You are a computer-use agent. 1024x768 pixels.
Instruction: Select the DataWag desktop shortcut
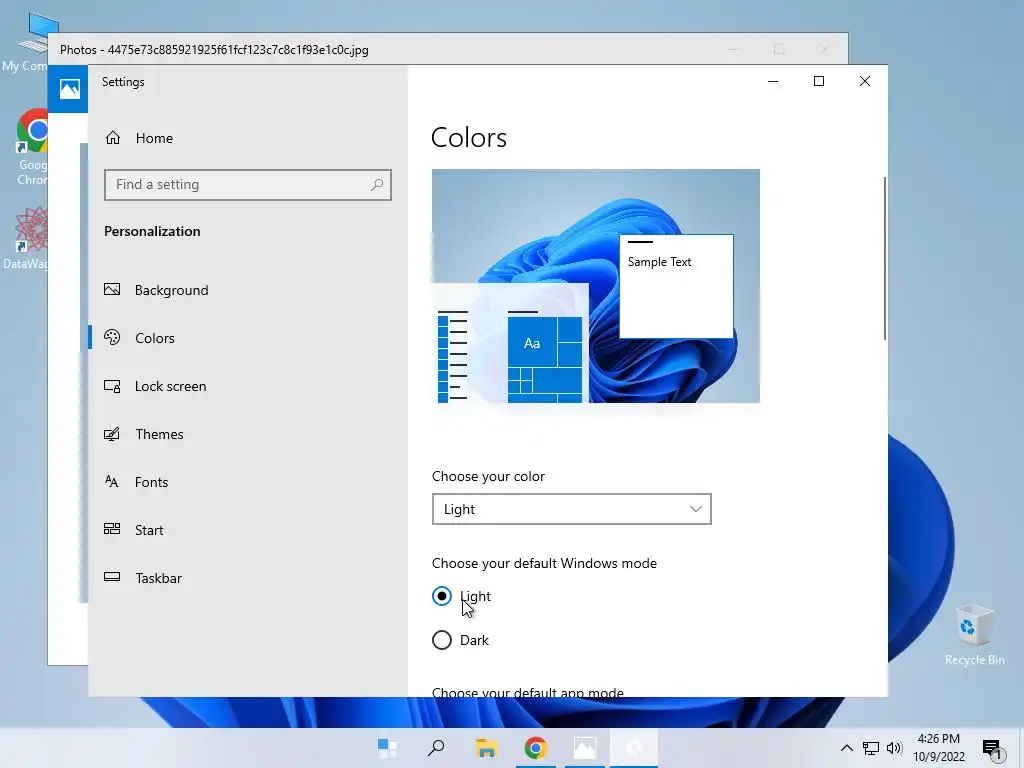[25, 238]
